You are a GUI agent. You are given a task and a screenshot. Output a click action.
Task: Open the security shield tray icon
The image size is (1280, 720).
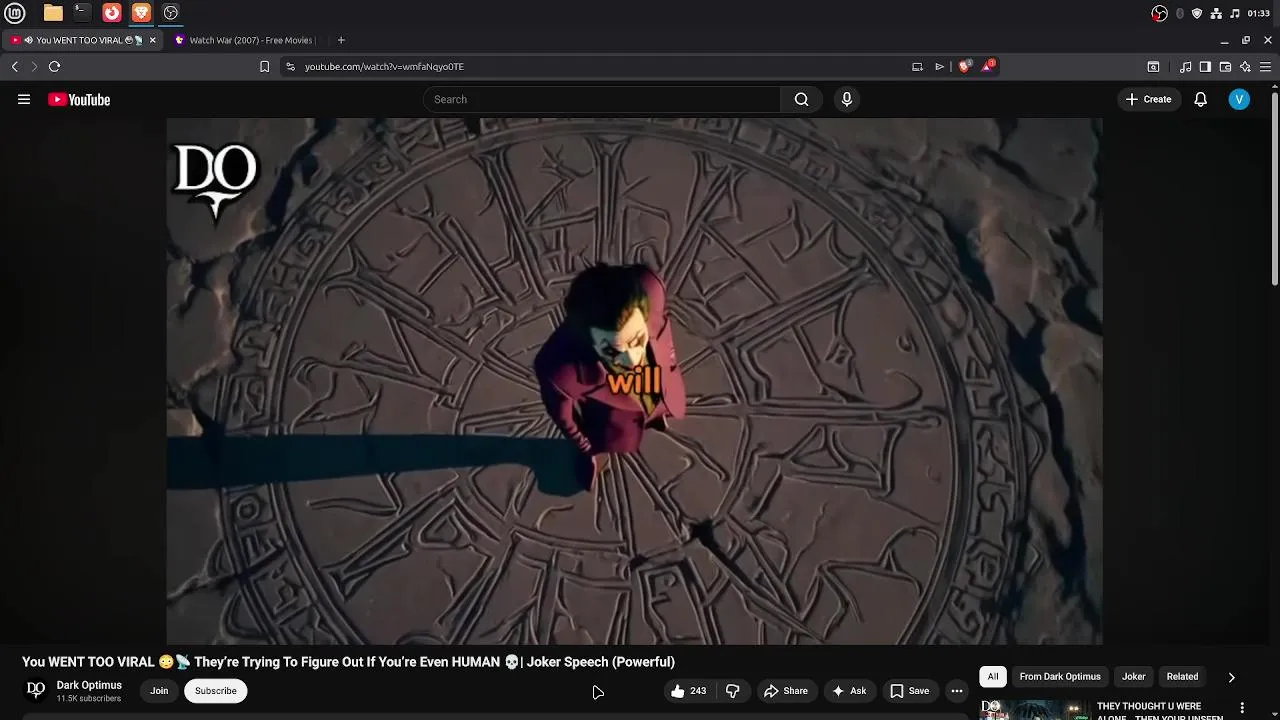tap(1197, 13)
